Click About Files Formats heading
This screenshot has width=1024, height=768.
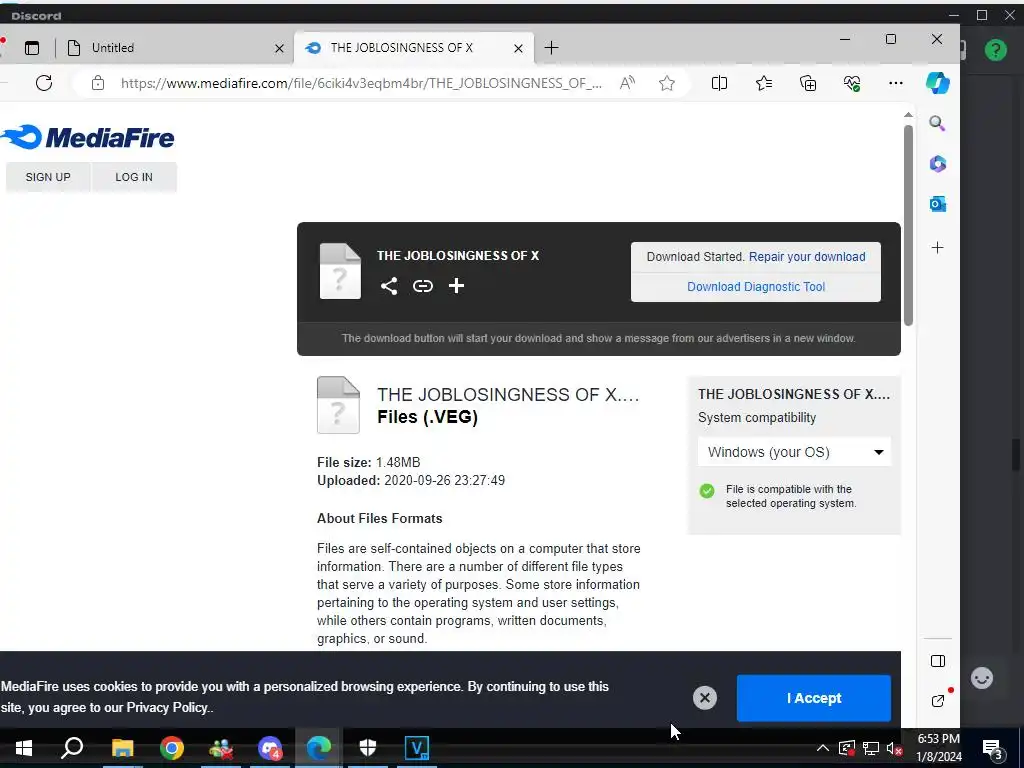click(379, 519)
